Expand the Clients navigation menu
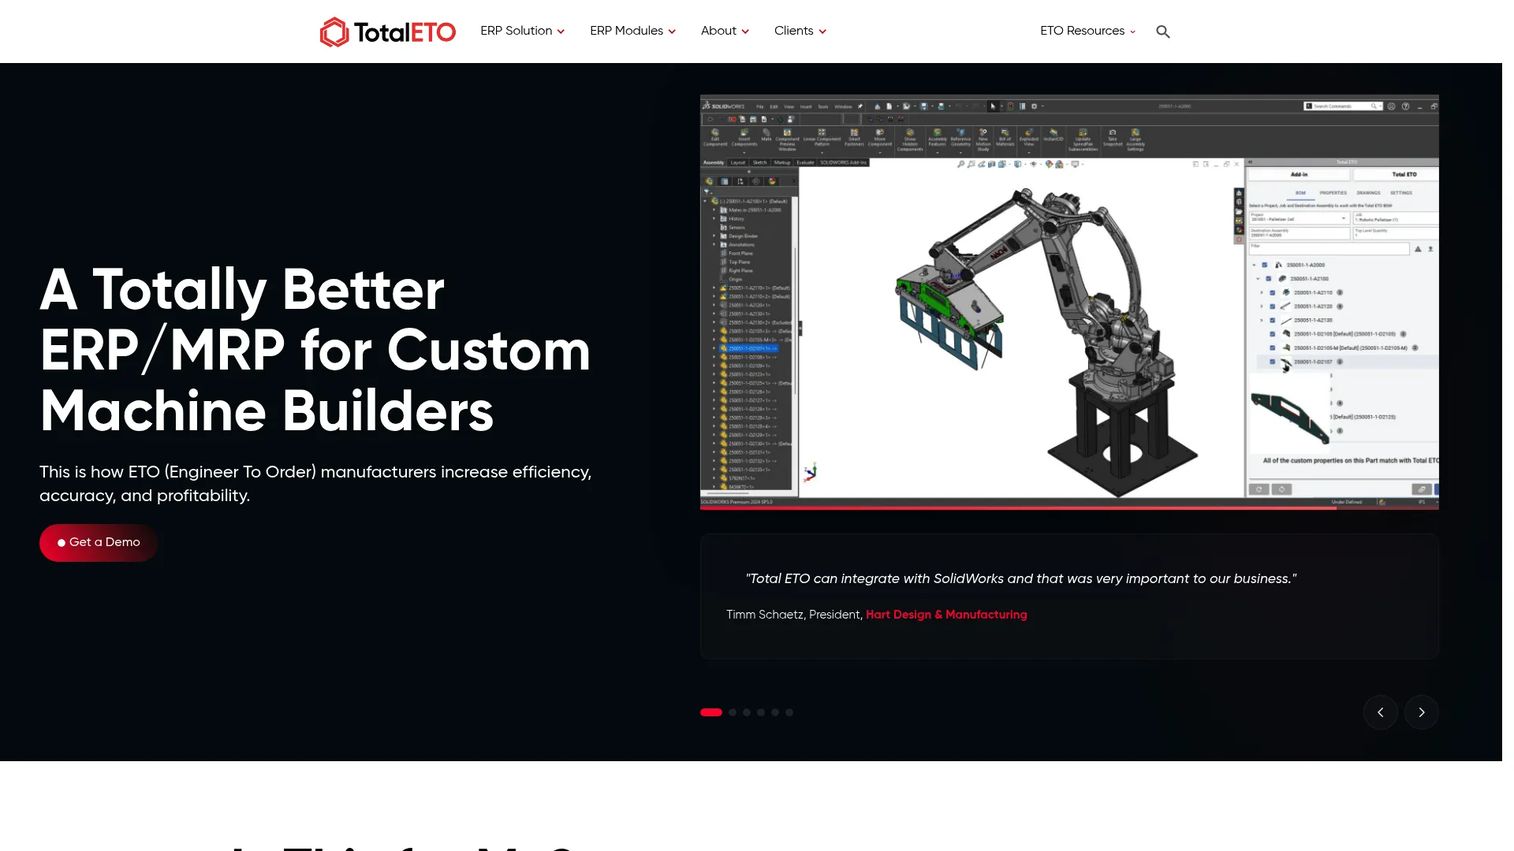 coord(800,31)
